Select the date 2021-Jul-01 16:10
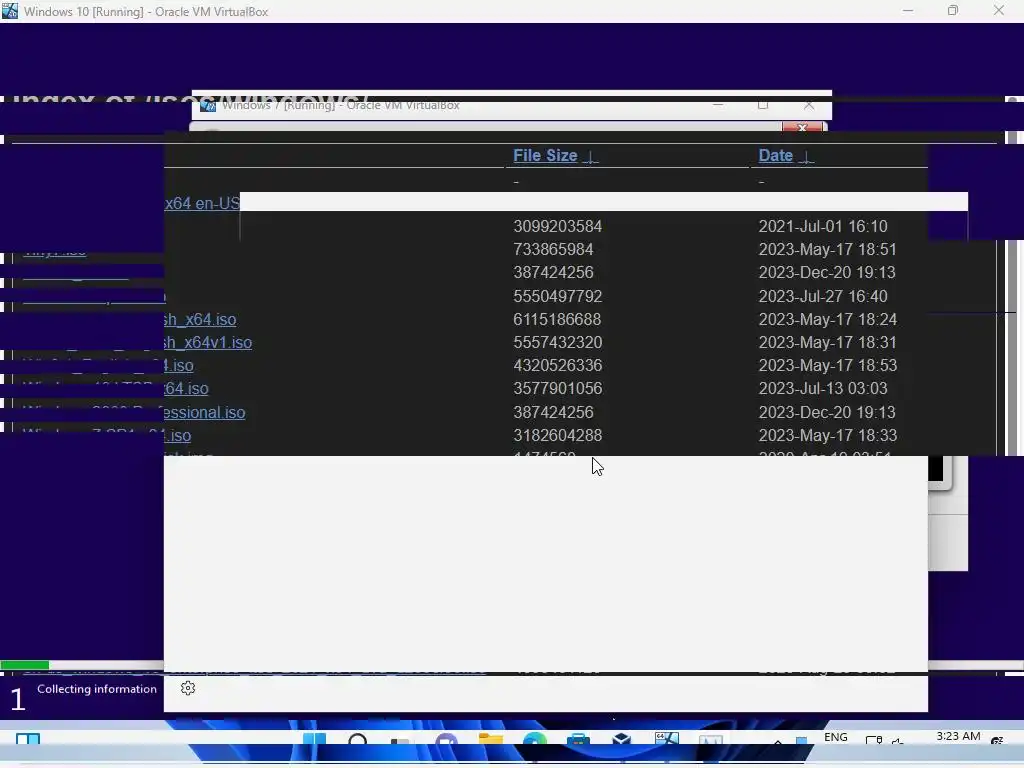Image resolution: width=1024 pixels, height=768 pixels. pyautogui.click(x=823, y=227)
